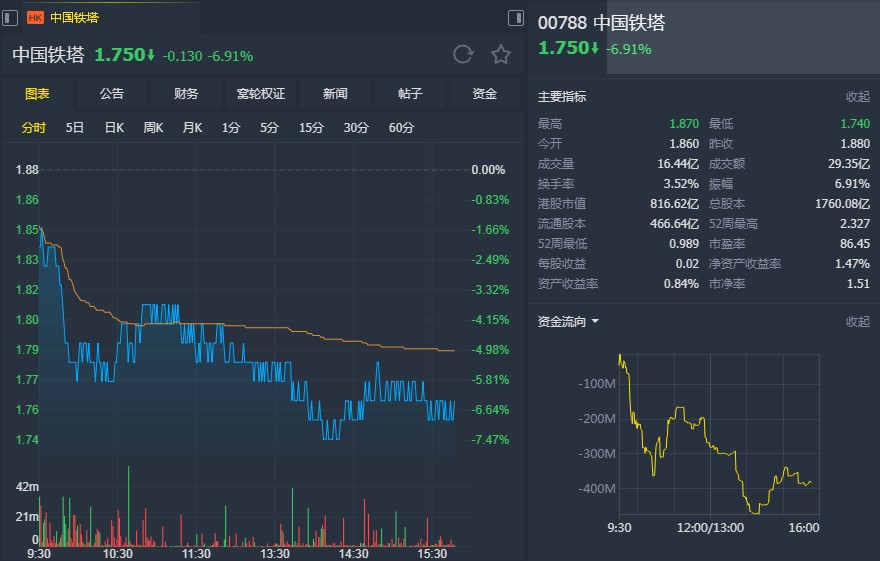The image size is (880, 561).
Task: Open the 资金流向 dropdown arrow
Action: (x=595, y=321)
